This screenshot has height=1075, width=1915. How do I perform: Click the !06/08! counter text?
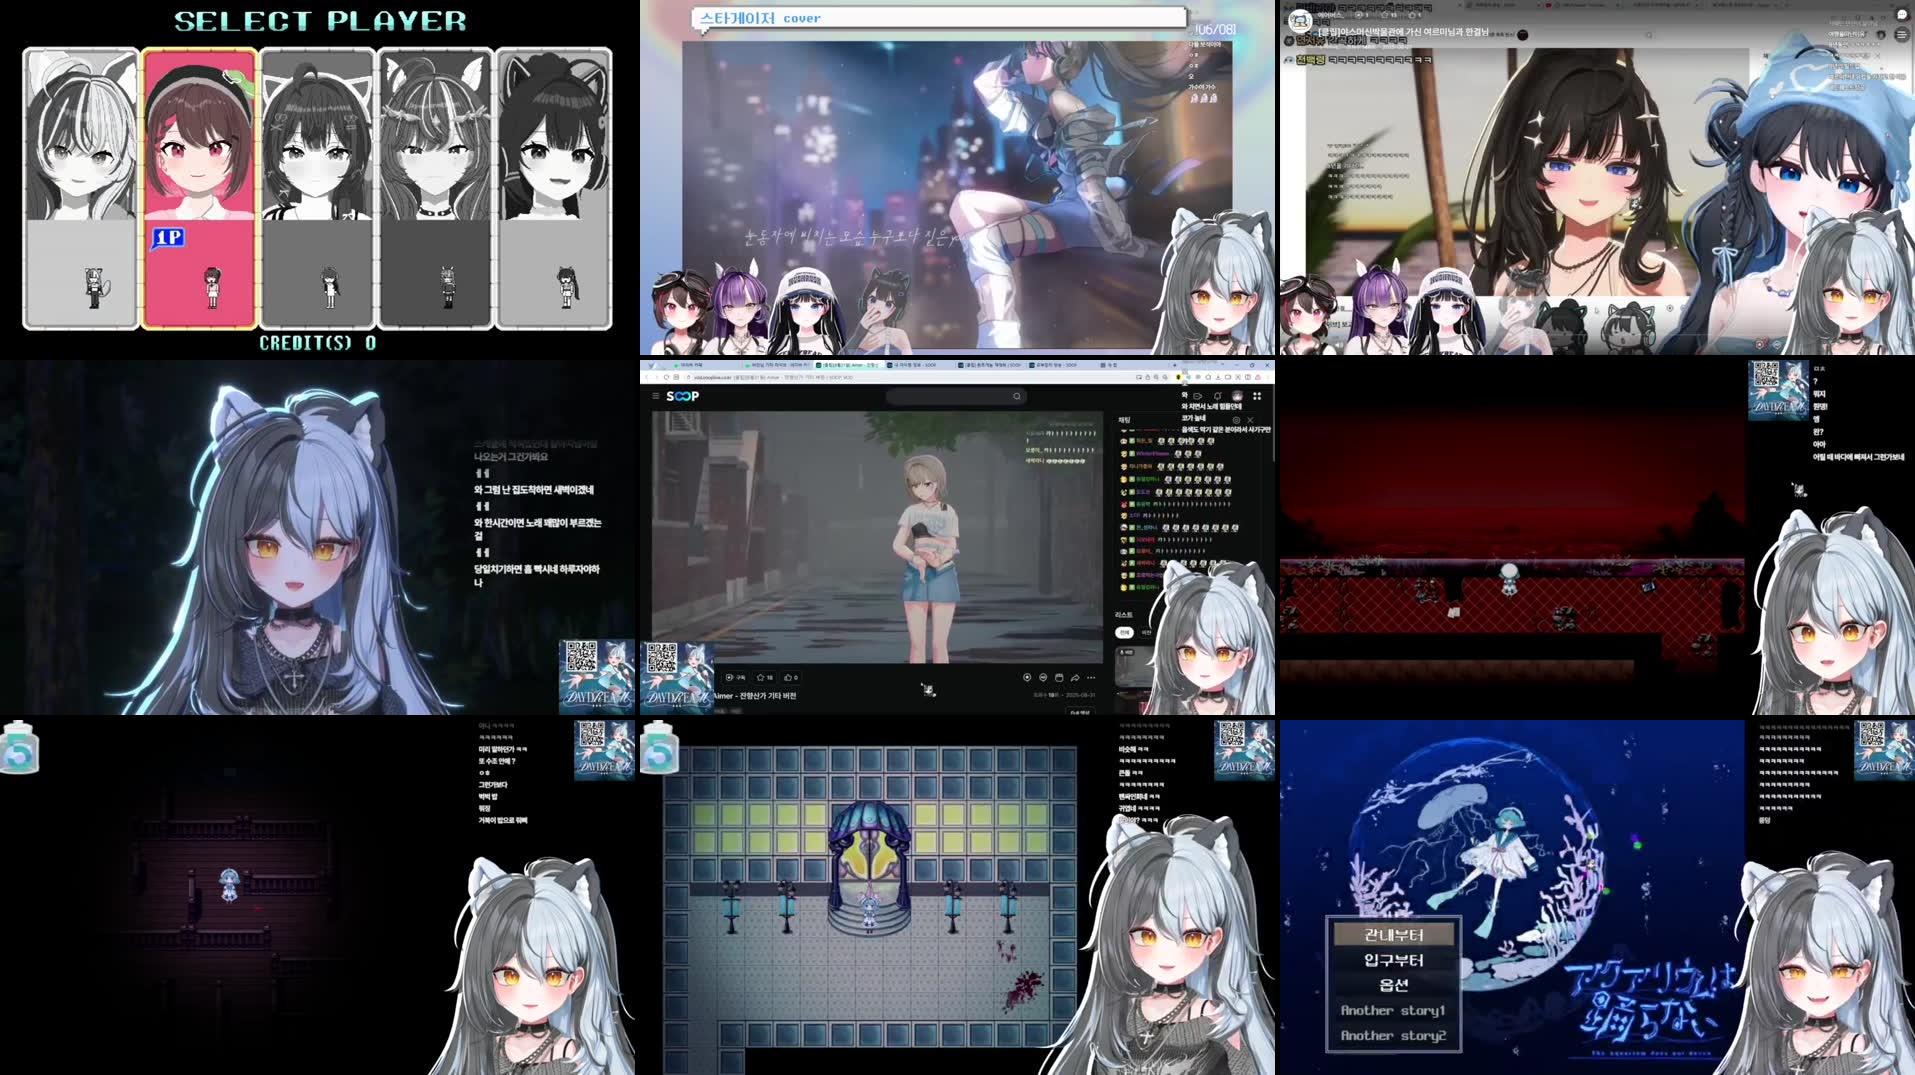[1215, 29]
